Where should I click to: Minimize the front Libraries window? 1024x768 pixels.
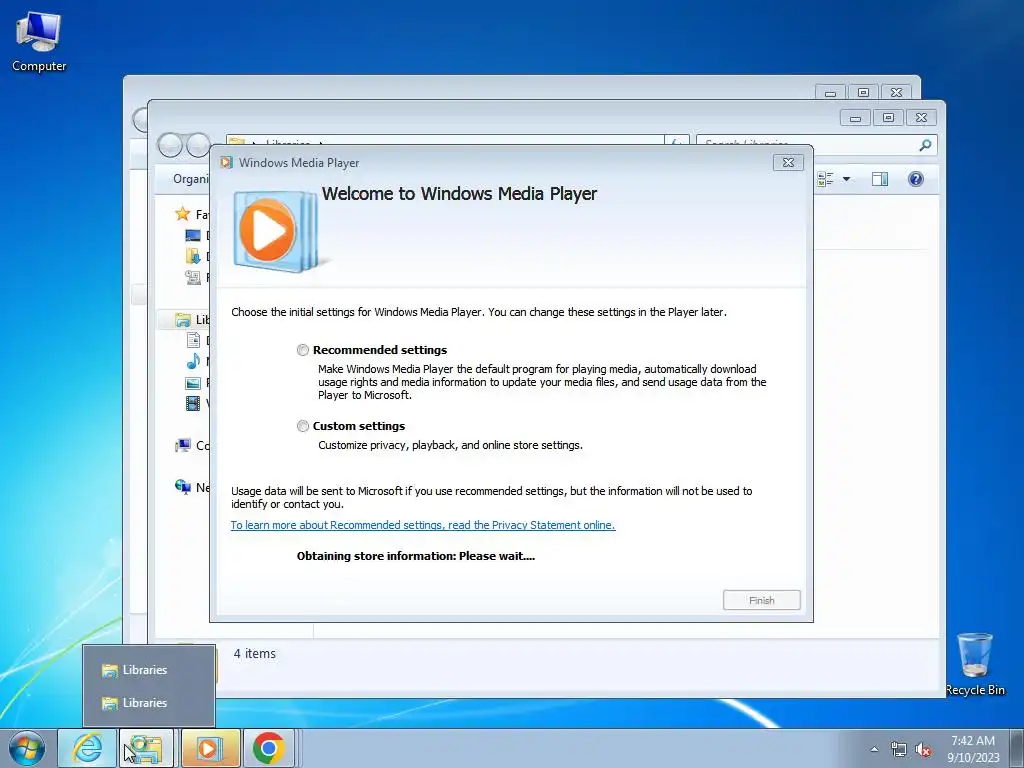coord(856,118)
